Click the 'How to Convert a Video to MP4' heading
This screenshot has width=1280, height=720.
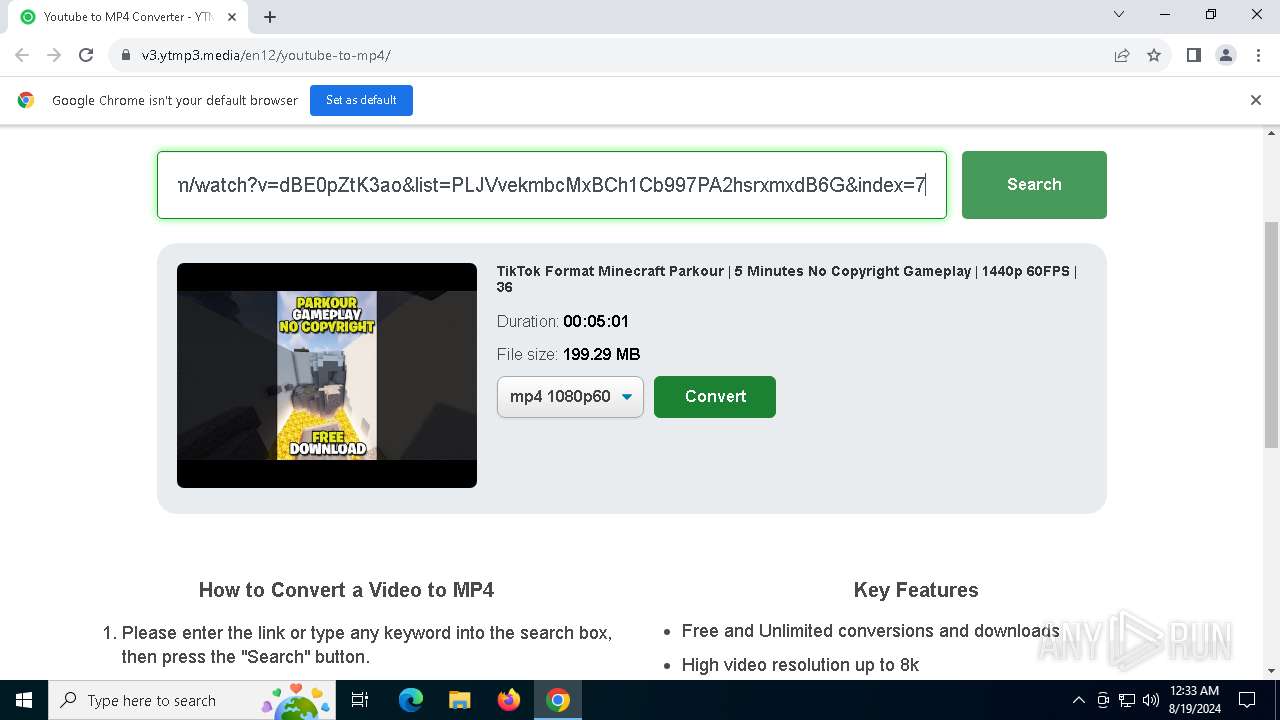pyautogui.click(x=346, y=590)
